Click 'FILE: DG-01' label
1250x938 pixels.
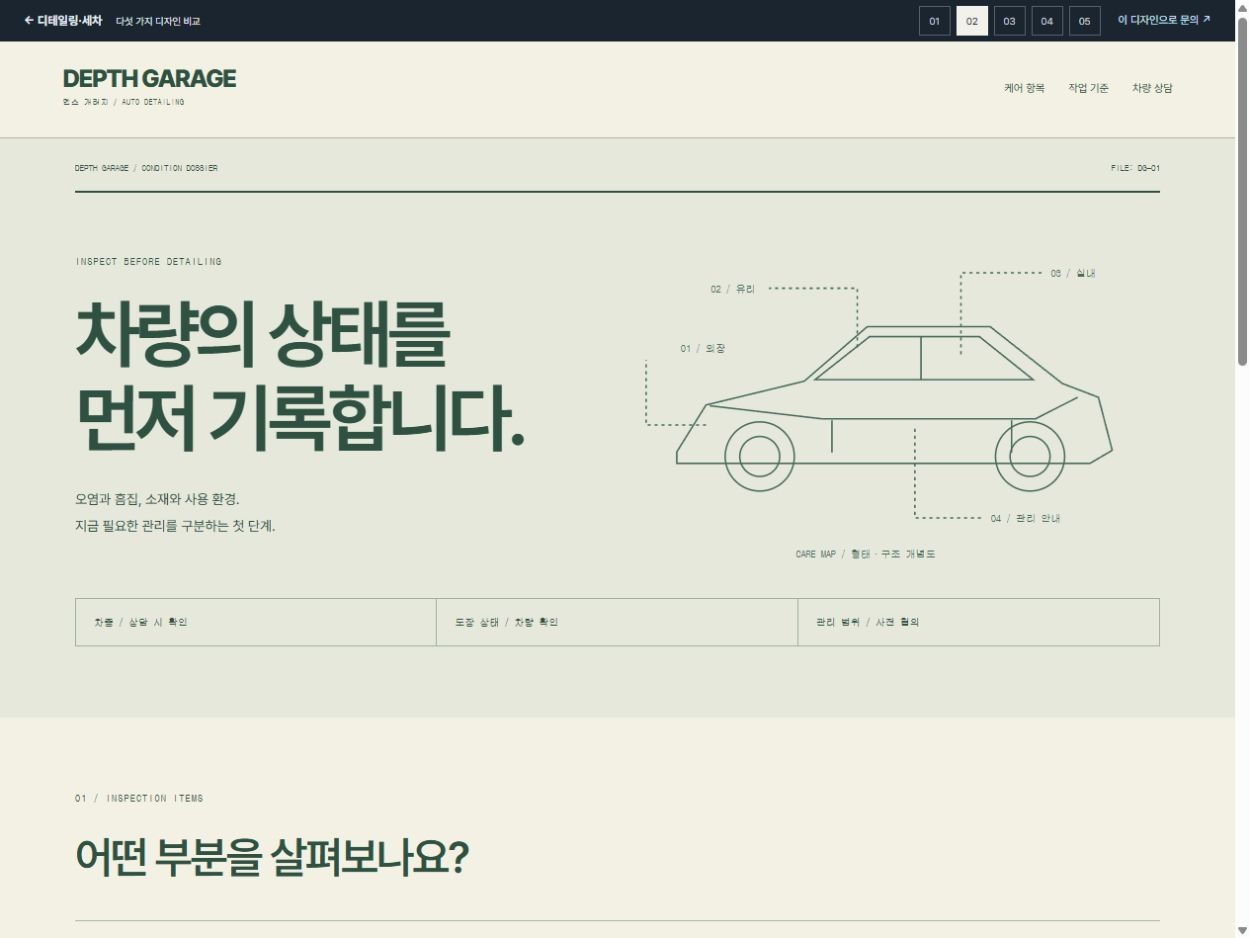click(x=1135, y=168)
